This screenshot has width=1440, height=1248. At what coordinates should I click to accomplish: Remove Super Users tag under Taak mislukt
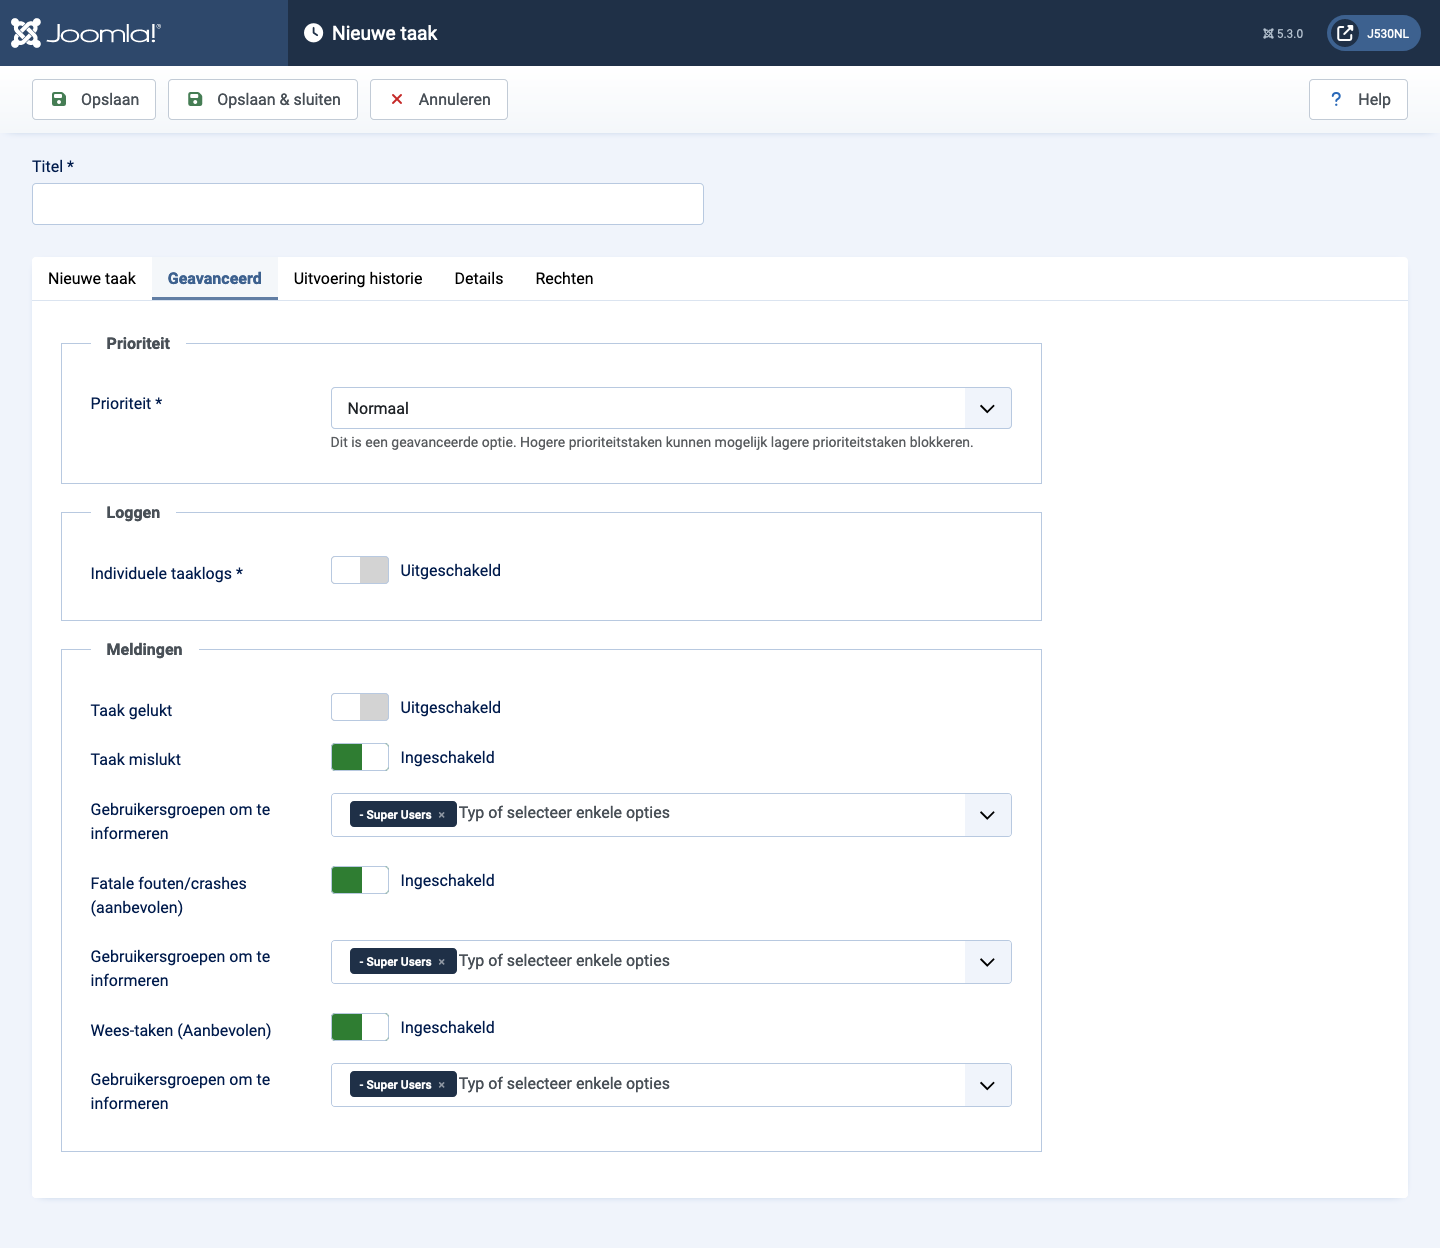[x=442, y=815]
